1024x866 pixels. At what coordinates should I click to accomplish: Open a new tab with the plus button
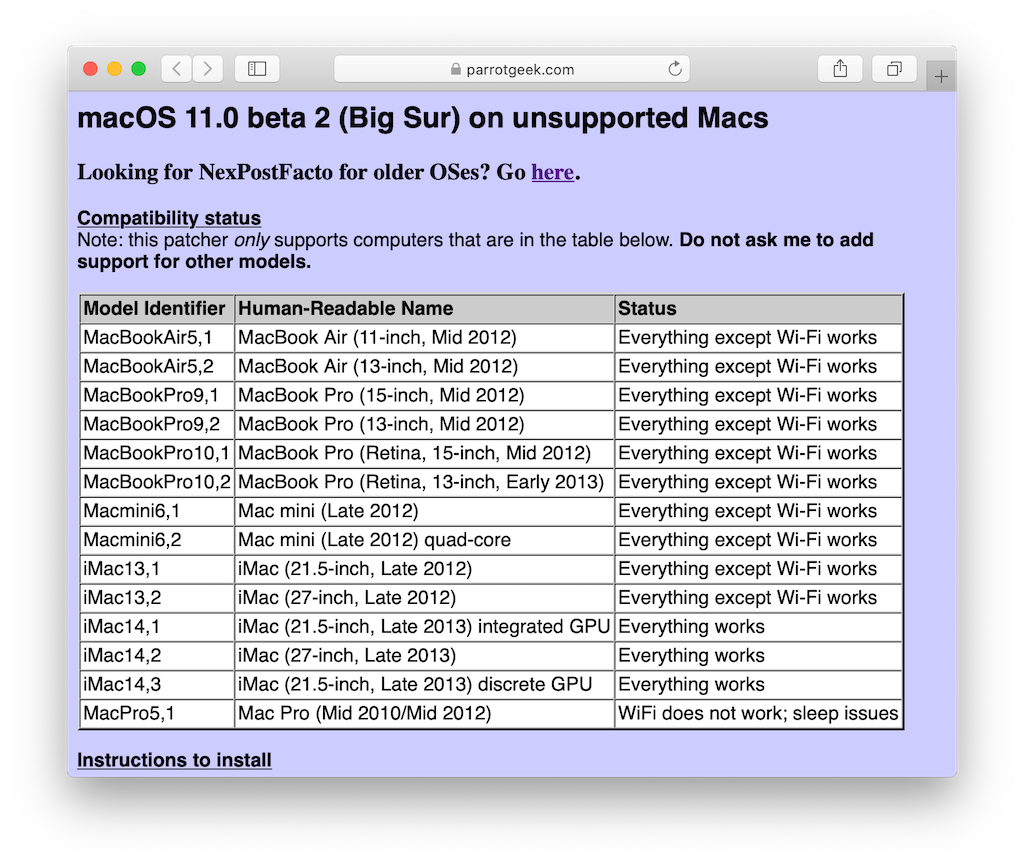coord(941,76)
